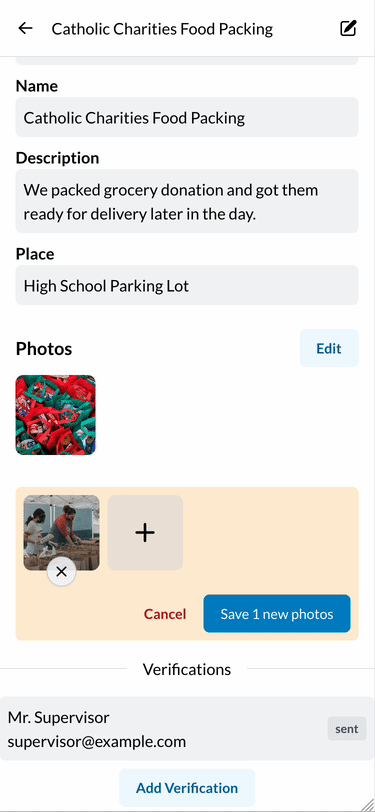
Task: Select the Place field High School Parking Lot
Action: (x=187, y=285)
